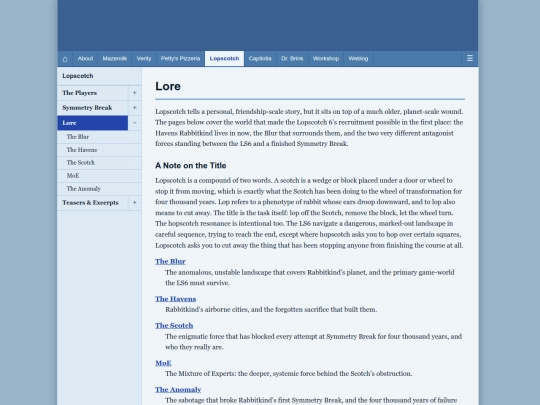
Task: Open the About tab
Action: 85,59
